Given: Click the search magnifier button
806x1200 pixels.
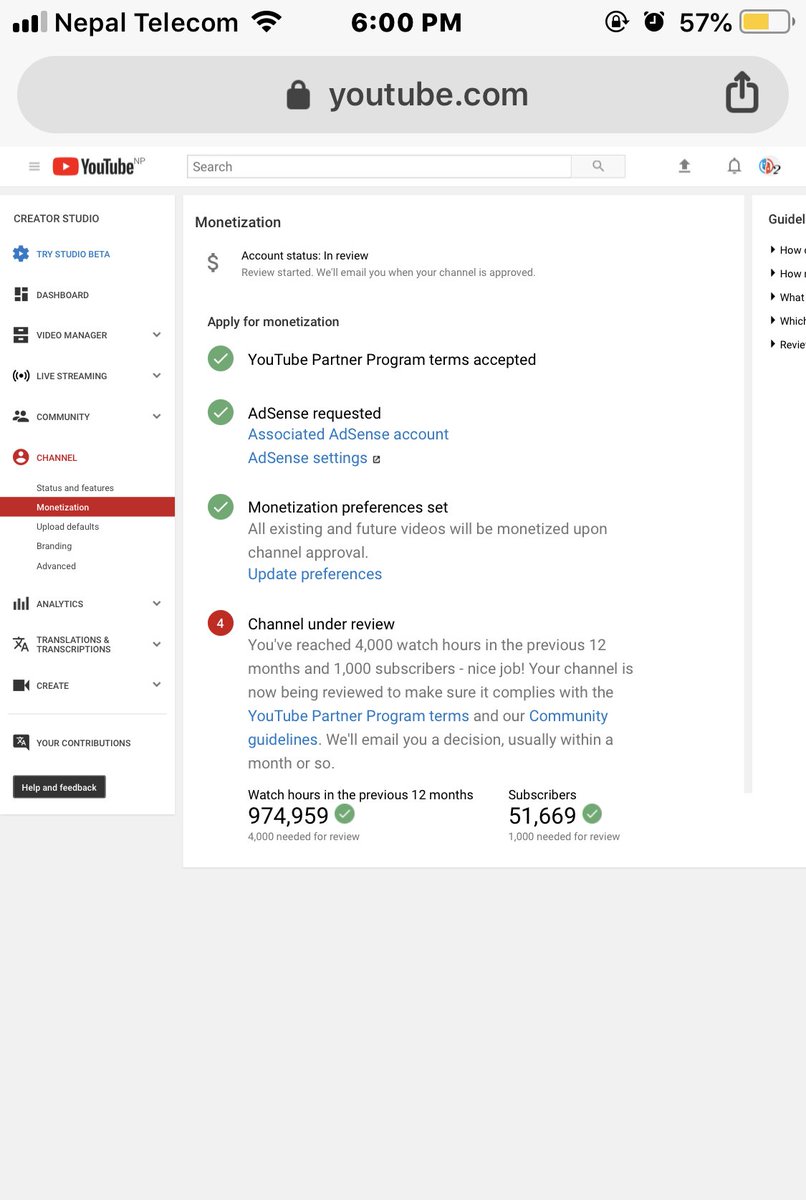Looking at the screenshot, I should [x=598, y=167].
